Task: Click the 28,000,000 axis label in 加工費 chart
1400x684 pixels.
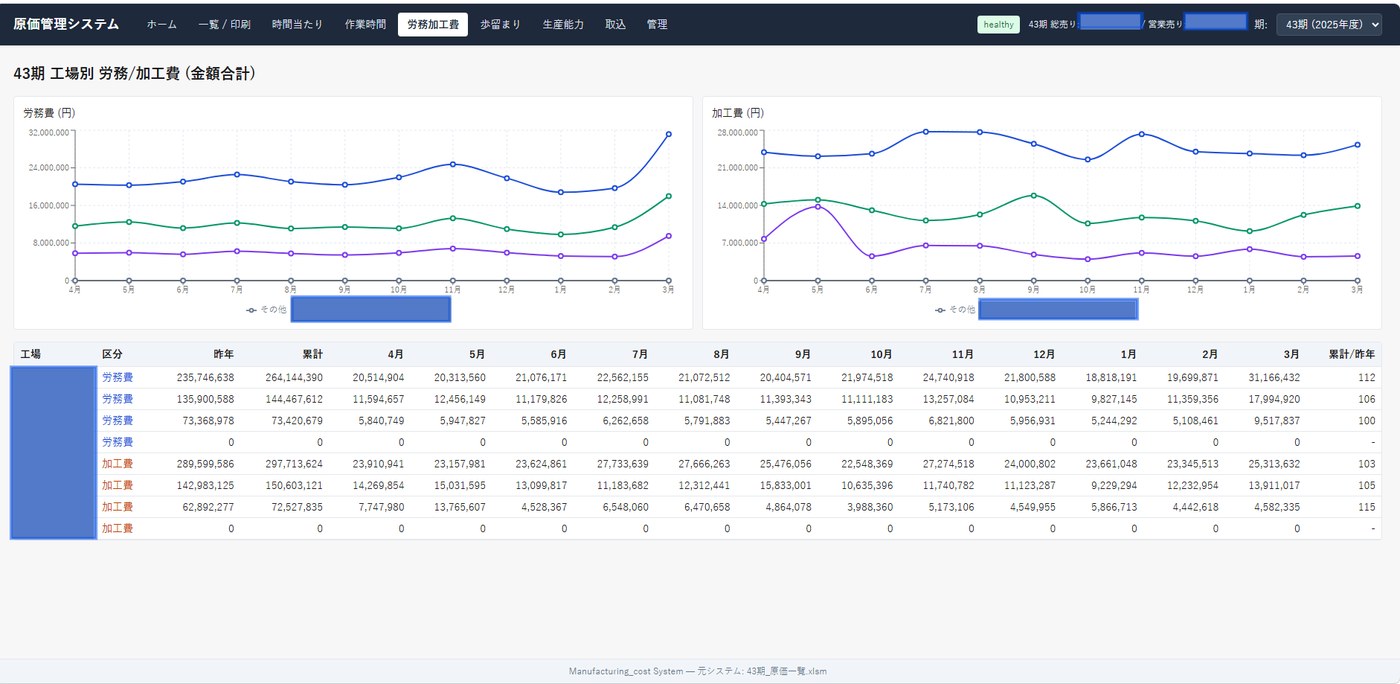Action: pos(737,131)
